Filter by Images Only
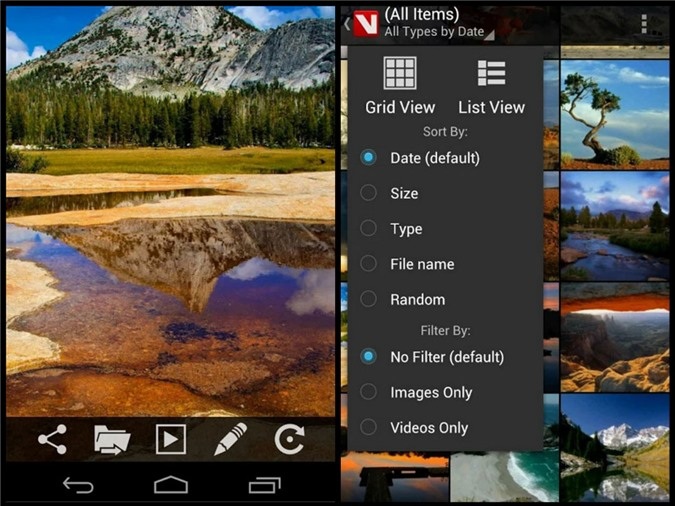675x506 pixels. click(445, 392)
